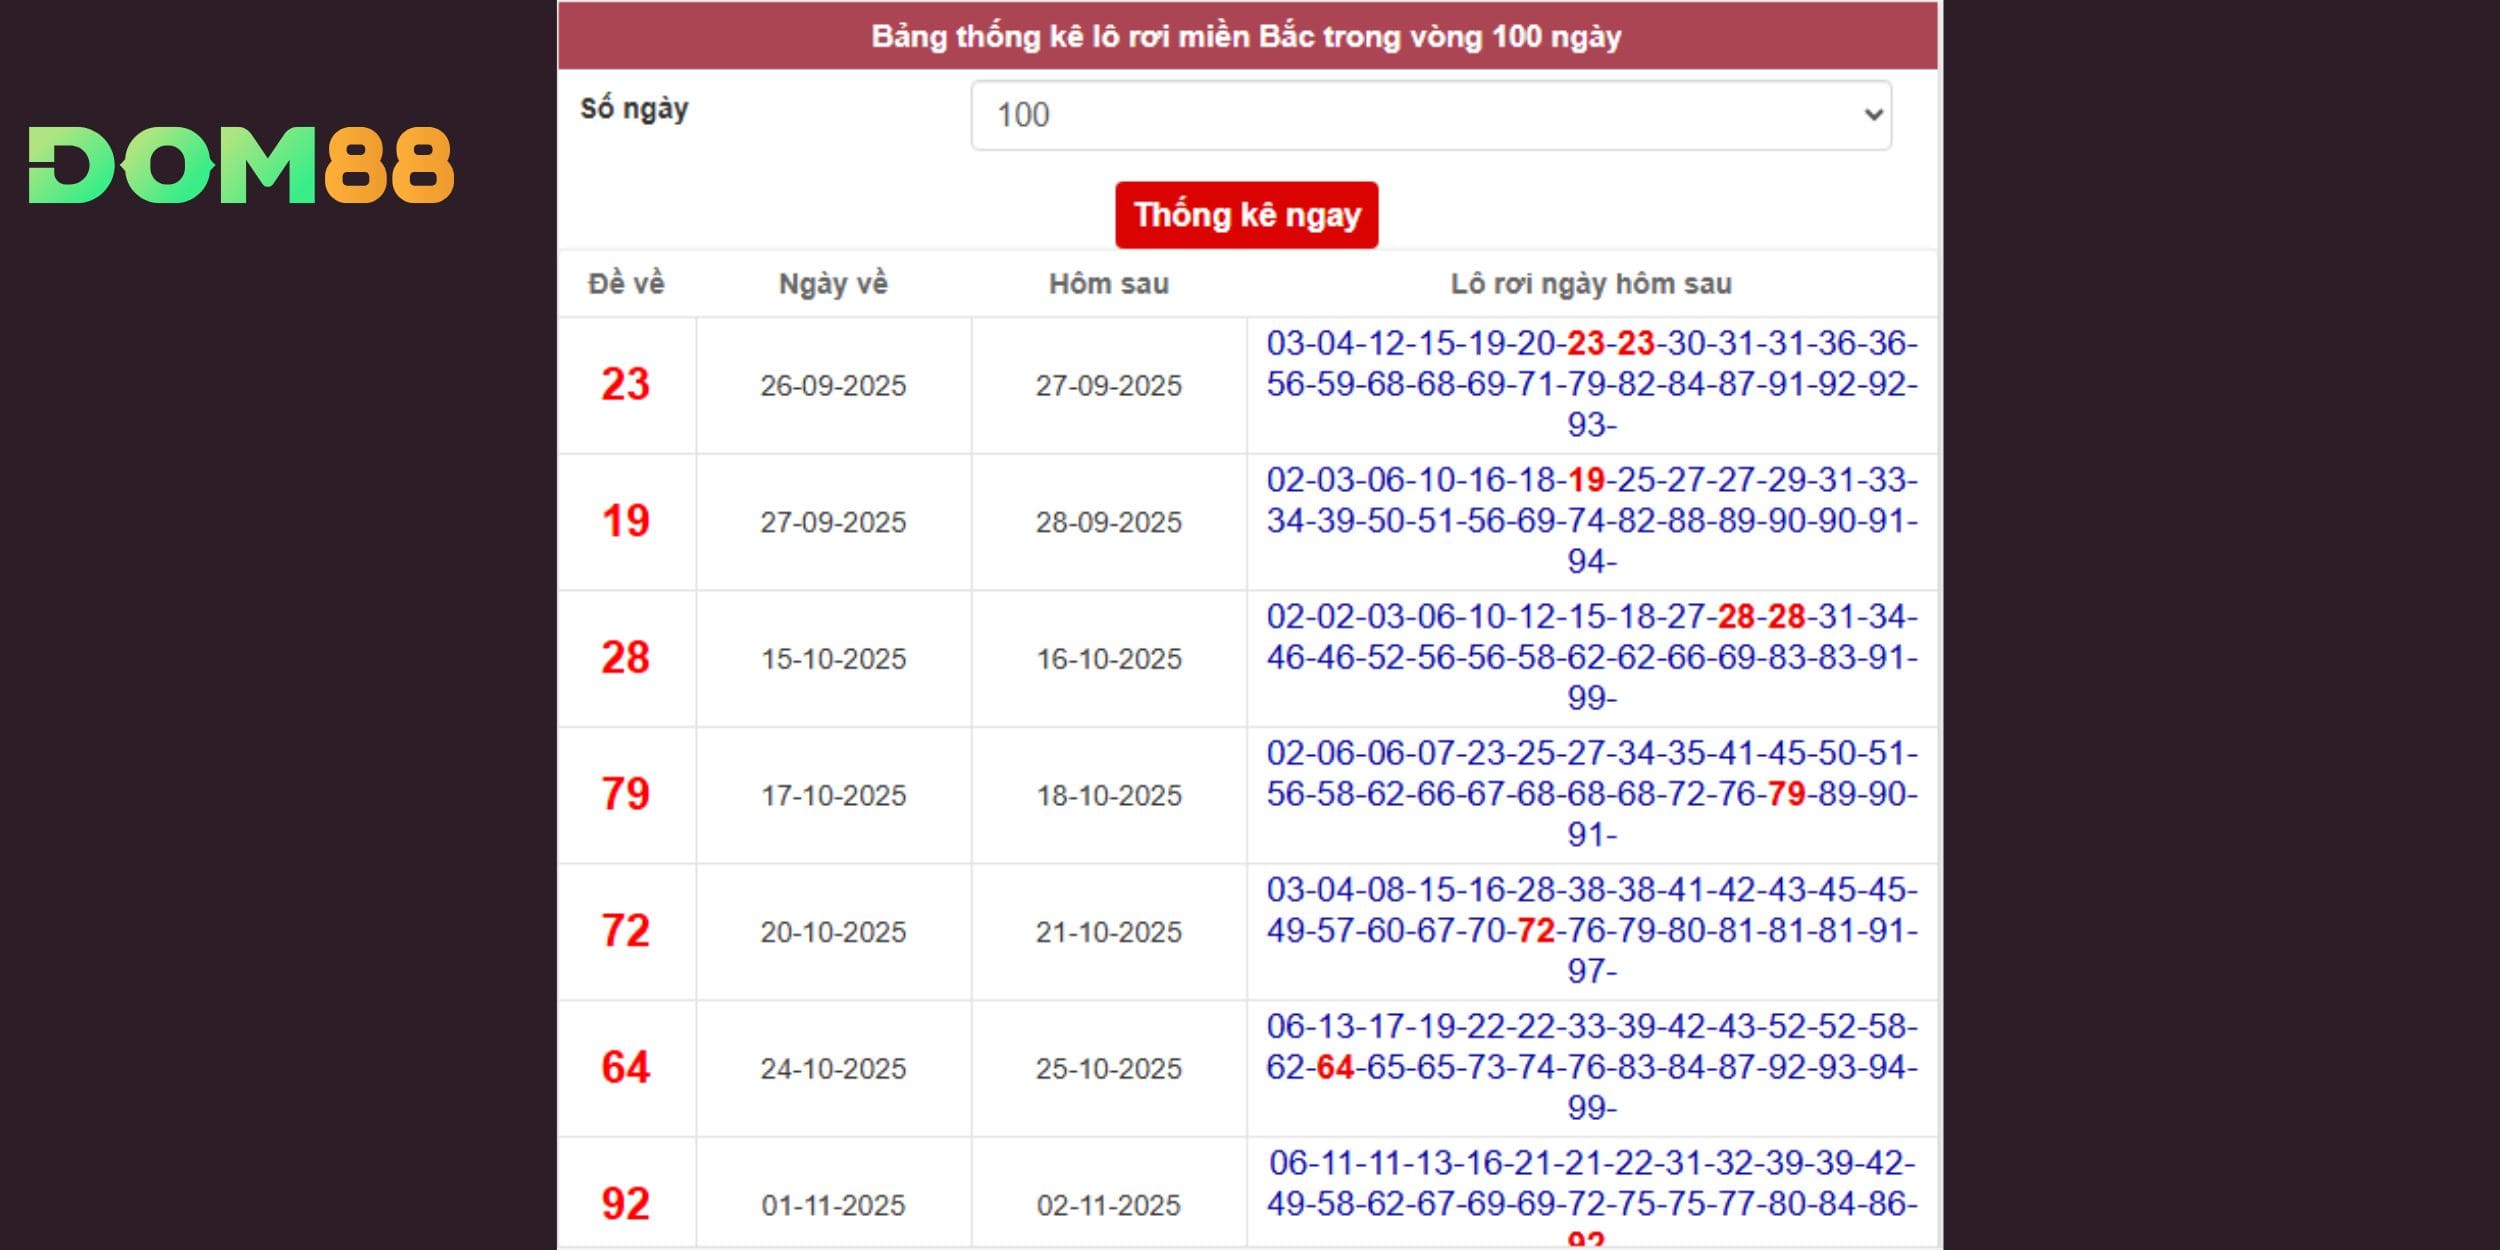Click the Đề về column header
The height and width of the screenshot is (1250, 2500).
(x=626, y=284)
